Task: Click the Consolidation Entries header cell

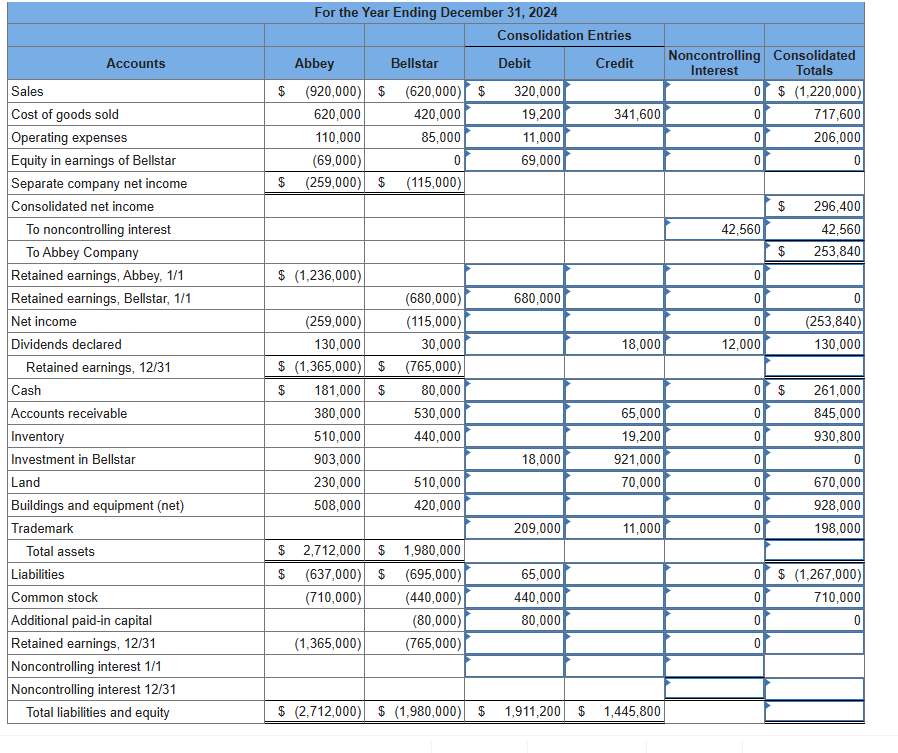Action: (563, 36)
